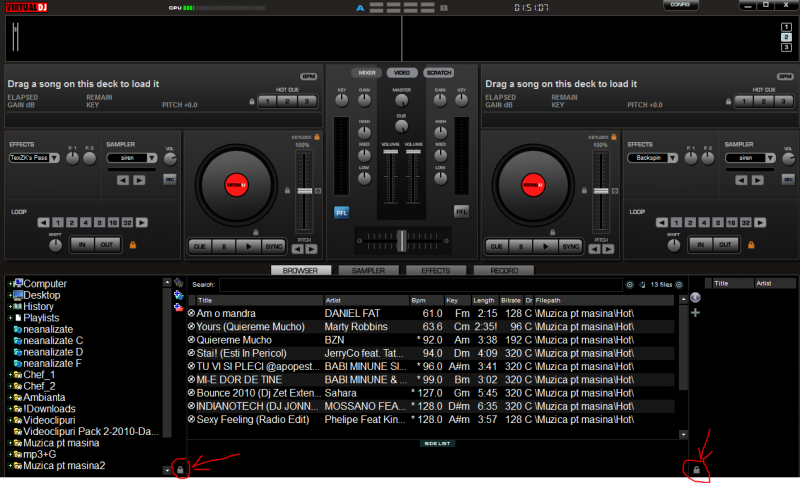Expand the Chef_1 folder
This screenshot has width=800, height=483.
(10, 374)
